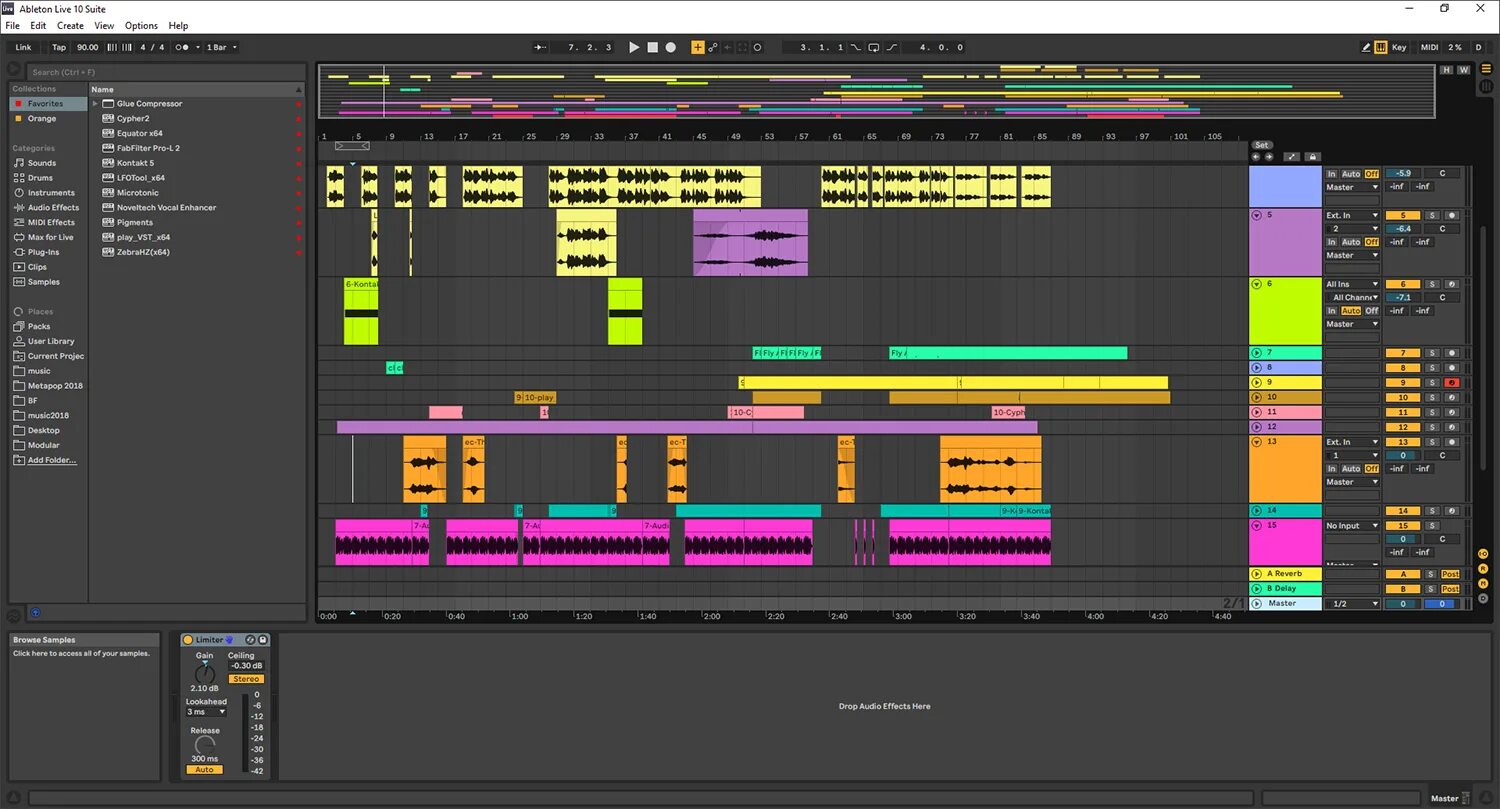The height and width of the screenshot is (809, 1500).
Task: Toggle the Loop switch in transport
Action: click(x=874, y=47)
